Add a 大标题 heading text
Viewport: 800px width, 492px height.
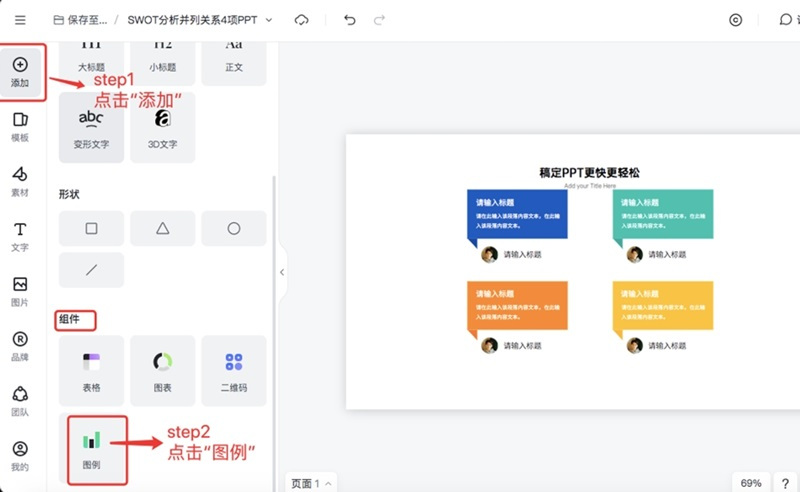91,63
